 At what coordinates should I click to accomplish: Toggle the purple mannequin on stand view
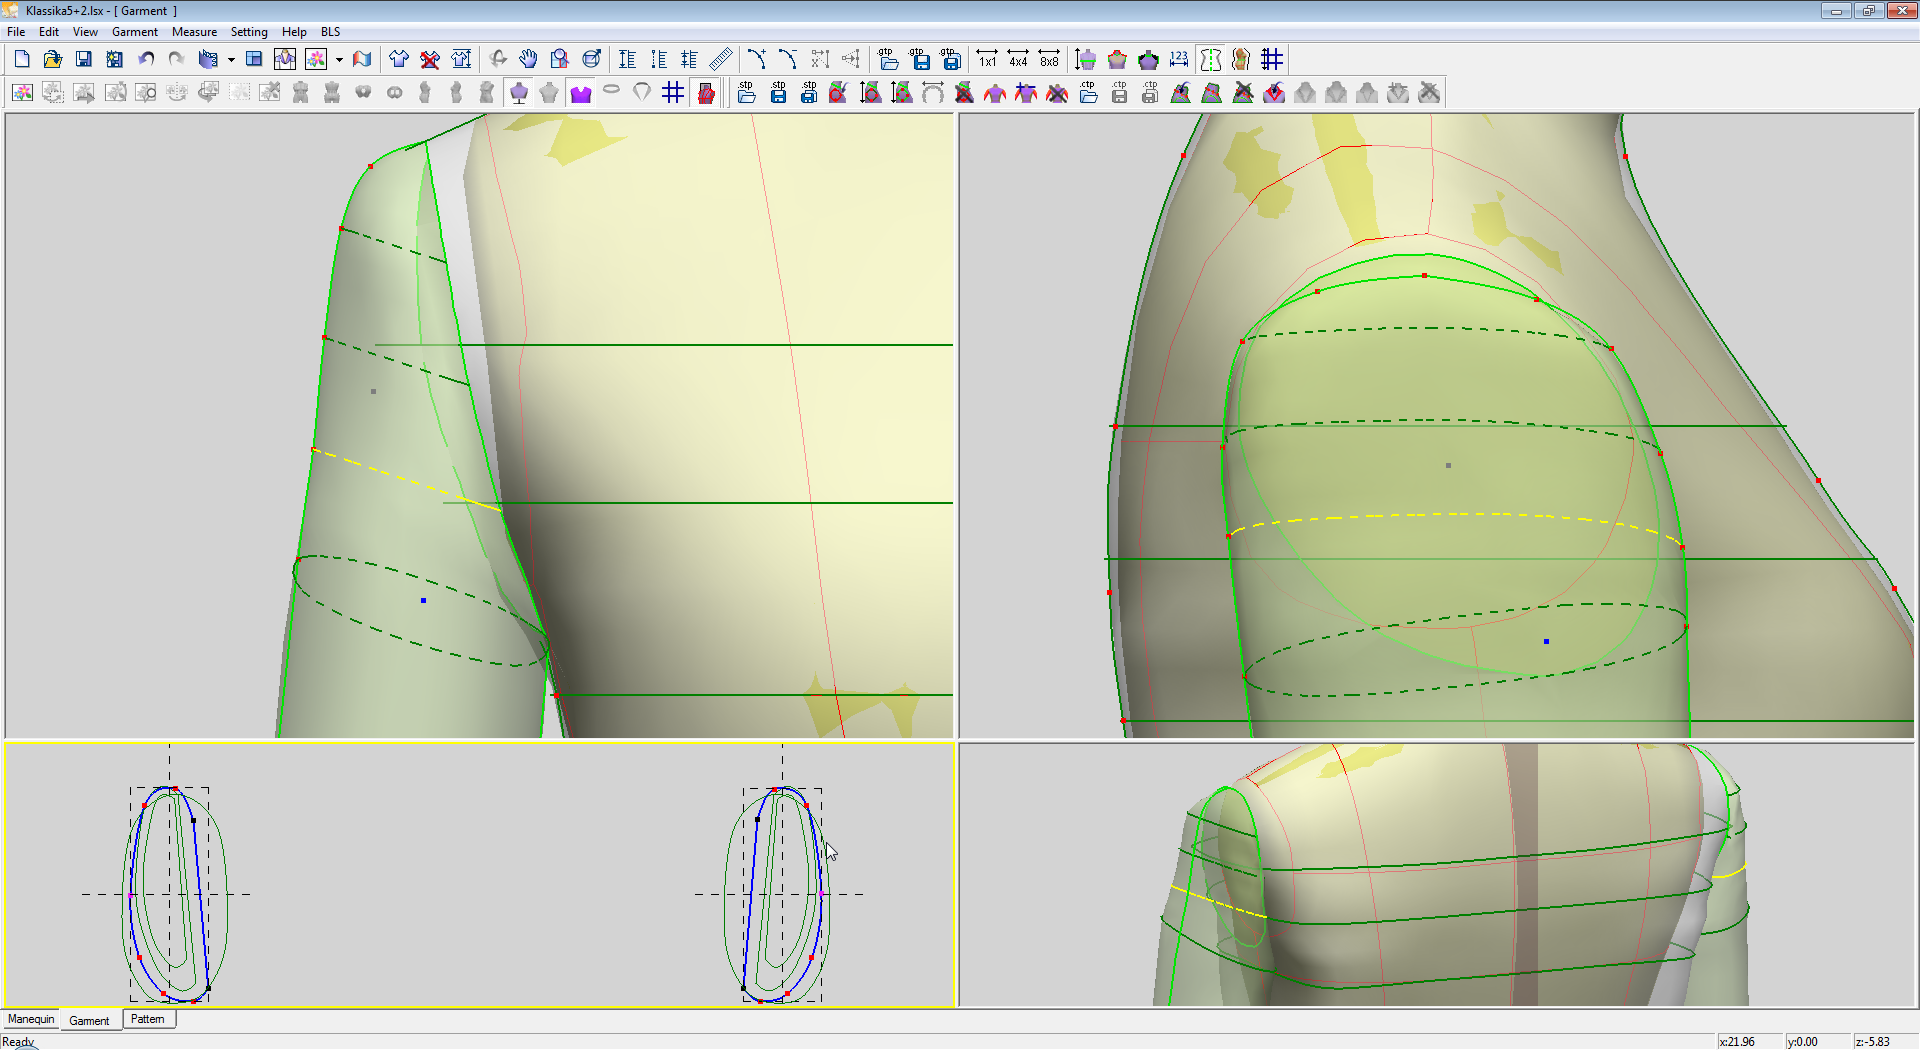click(518, 93)
